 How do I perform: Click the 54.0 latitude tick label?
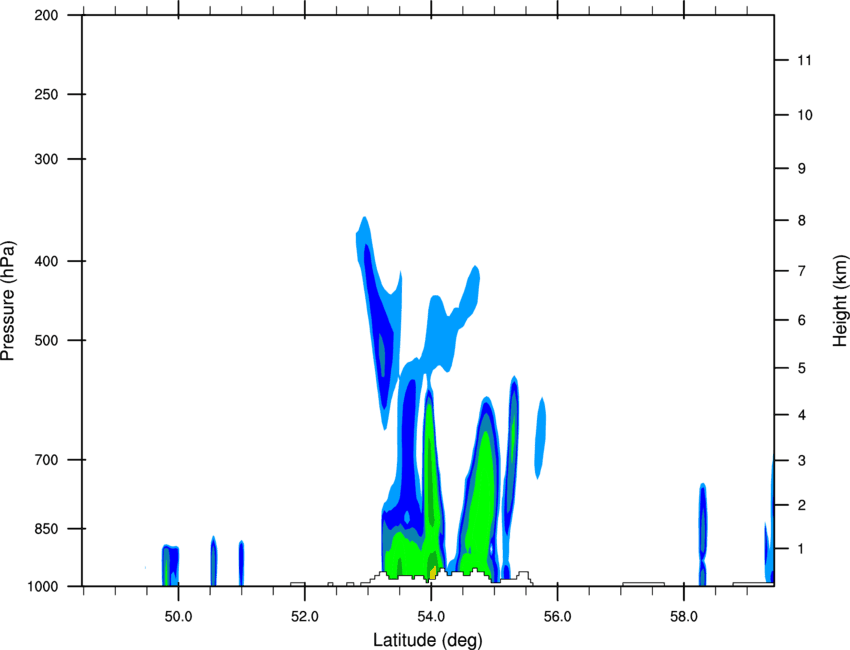coord(432,617)
